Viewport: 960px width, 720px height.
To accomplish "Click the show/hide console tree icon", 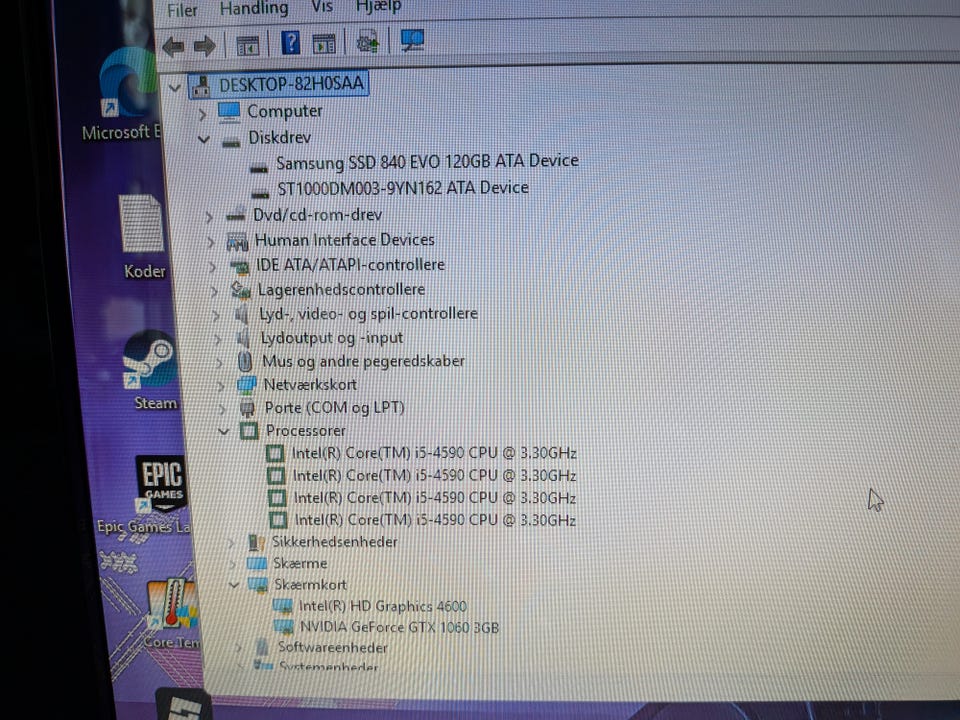I will point(248,45).
